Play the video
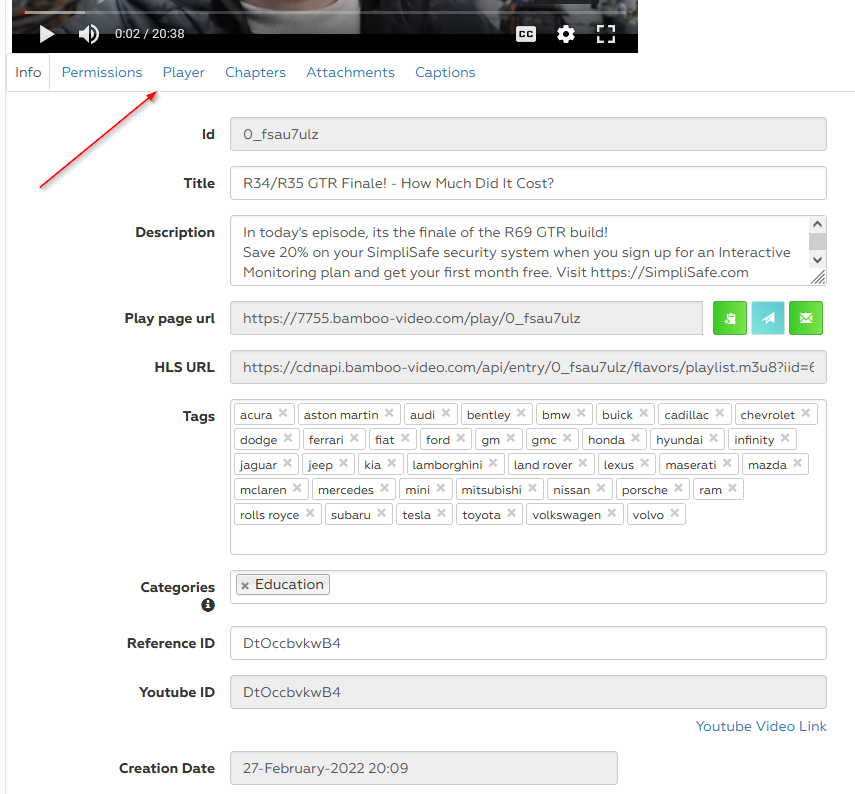Viewport: 855px width, 794px height. pos(47,34)
